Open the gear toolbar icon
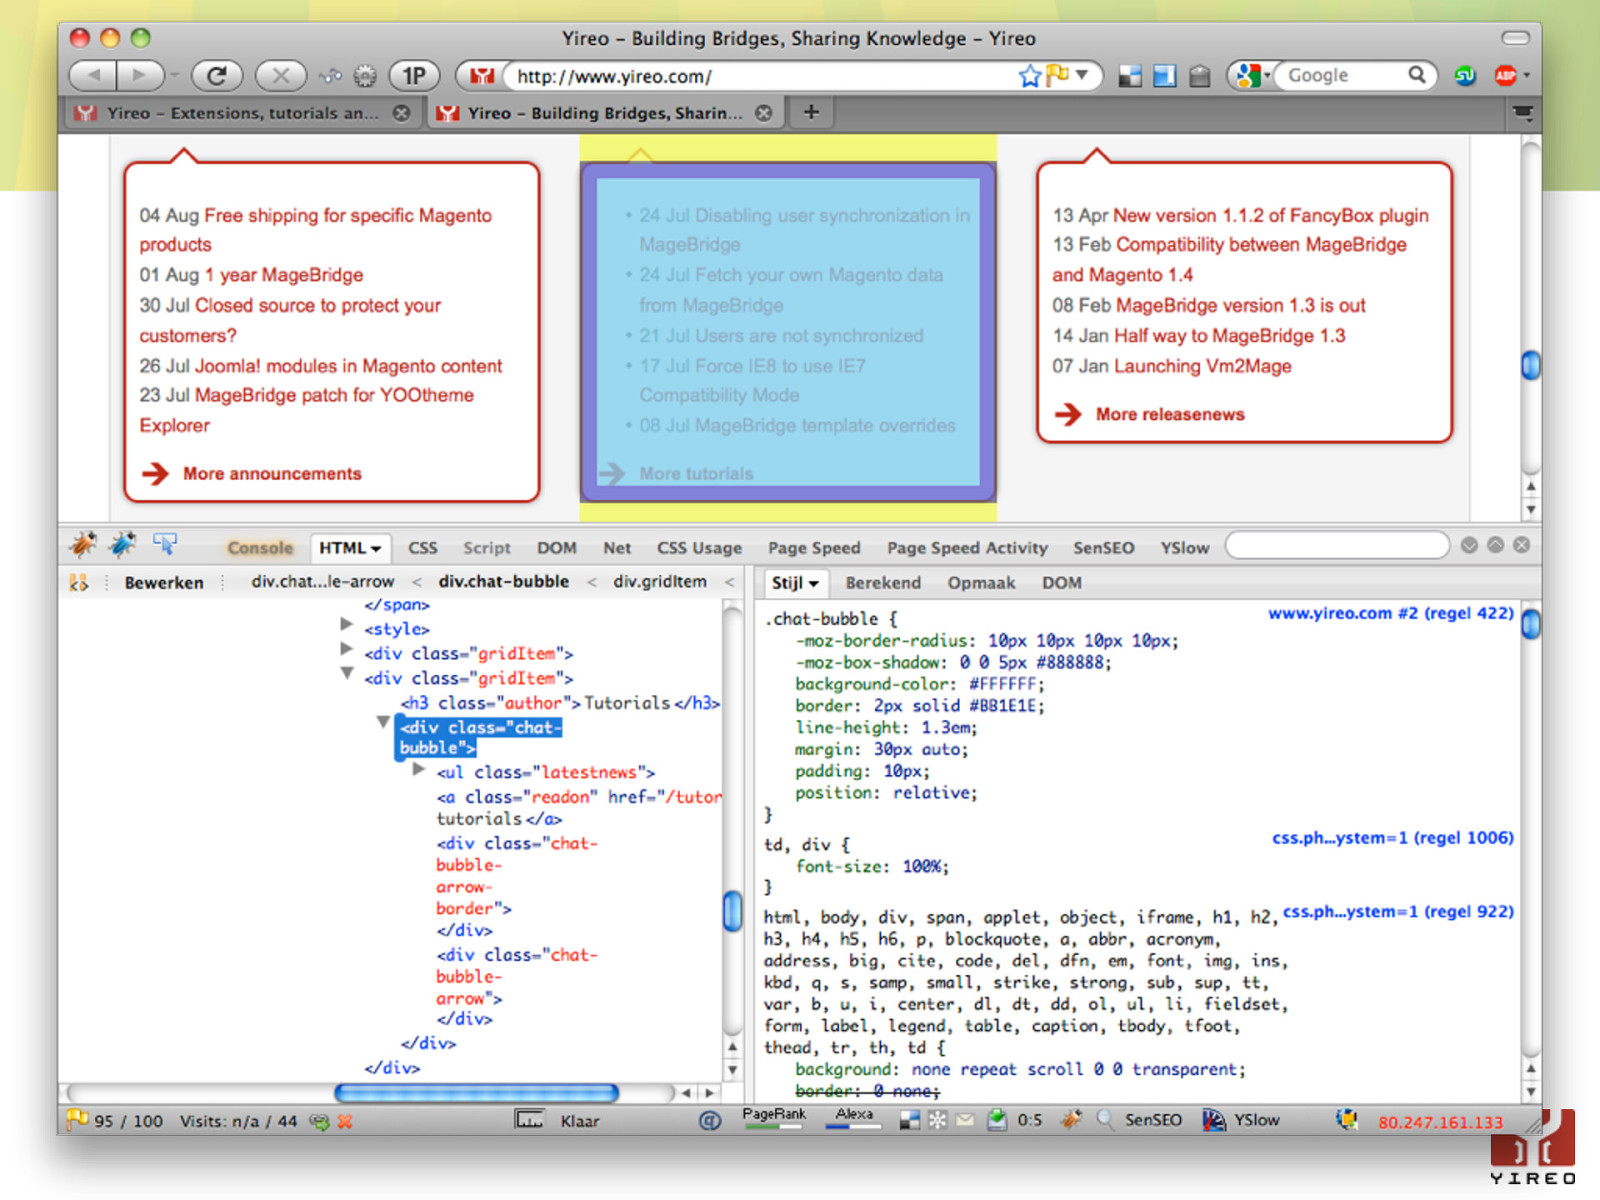1600x1200 pixels. [365, 76]
